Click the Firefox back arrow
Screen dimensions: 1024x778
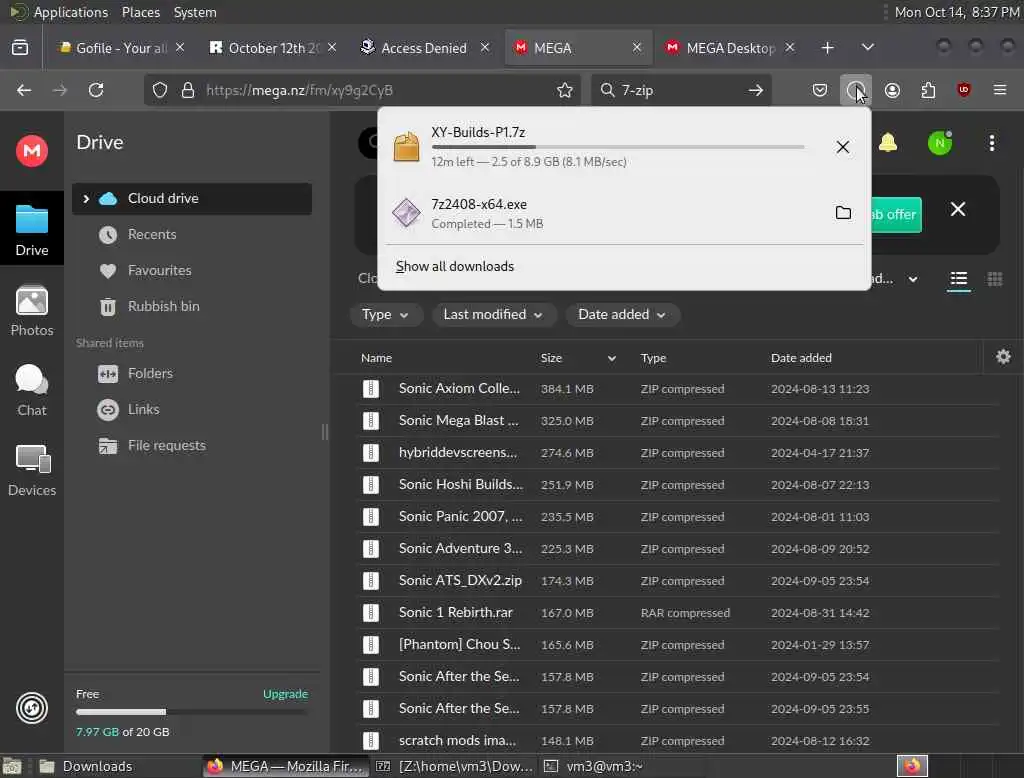click(24, 90)
